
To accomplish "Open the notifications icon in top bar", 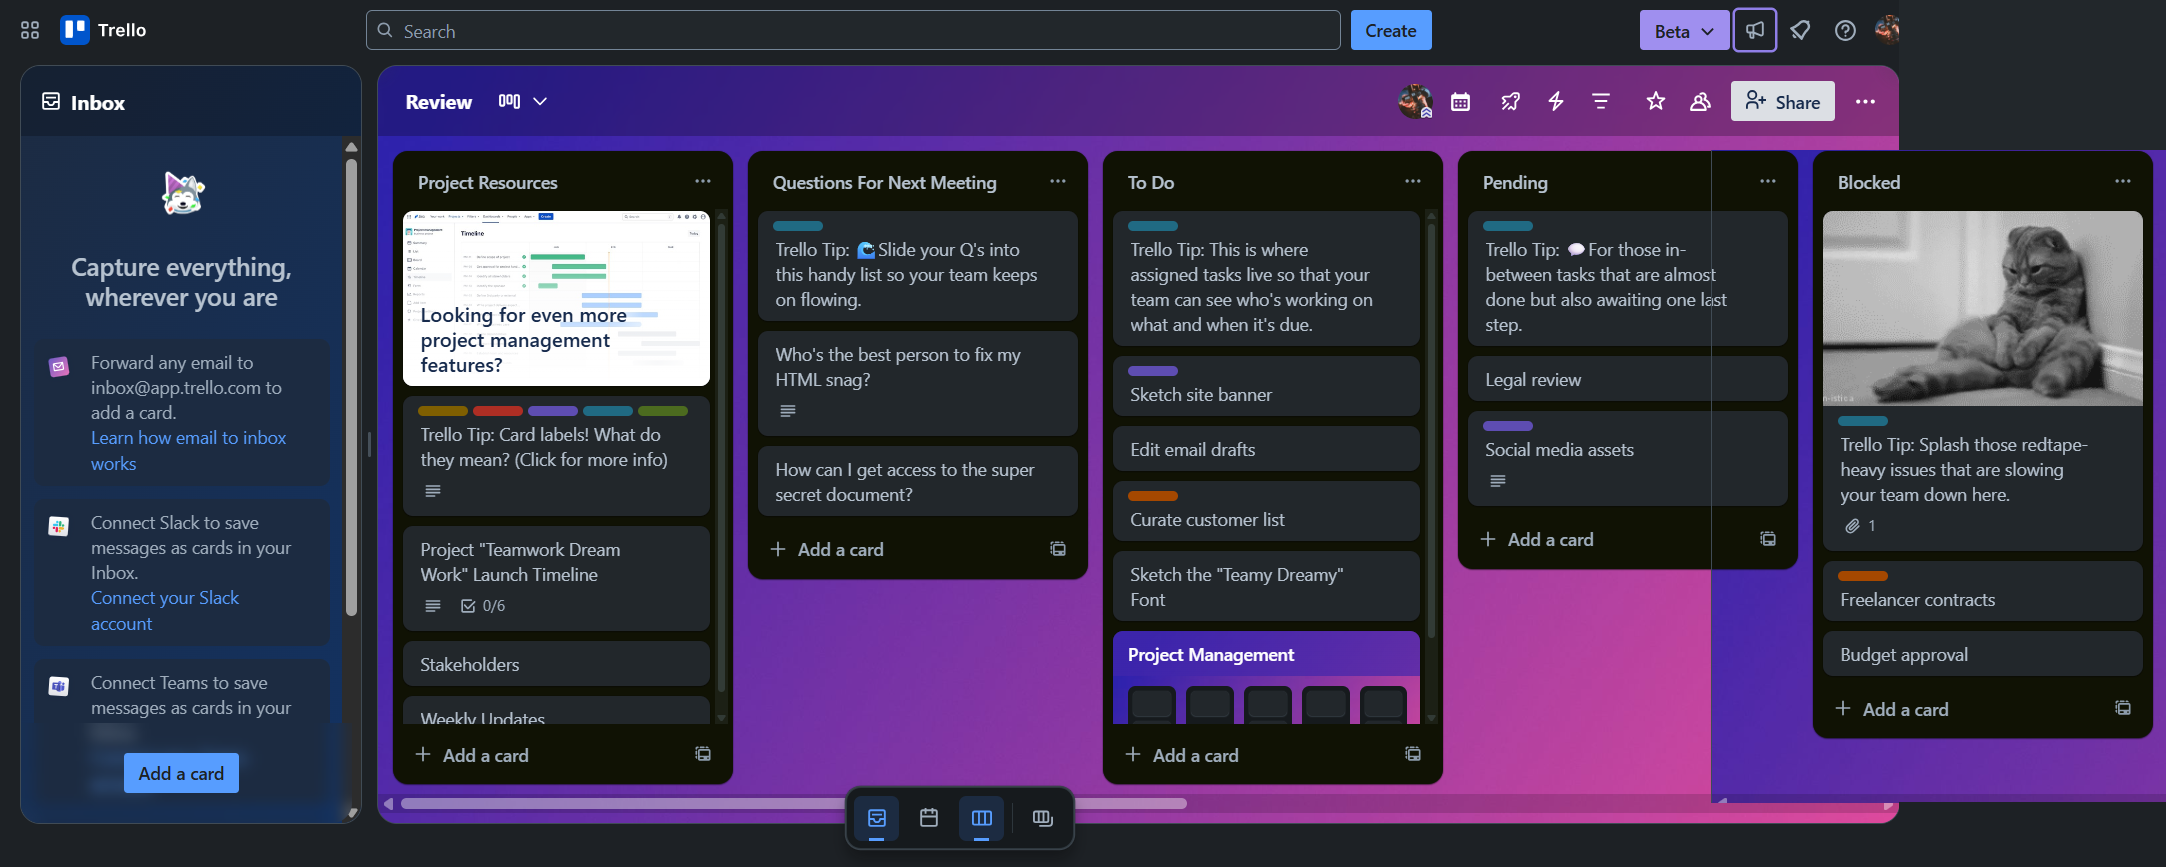I will point(1800,30).
